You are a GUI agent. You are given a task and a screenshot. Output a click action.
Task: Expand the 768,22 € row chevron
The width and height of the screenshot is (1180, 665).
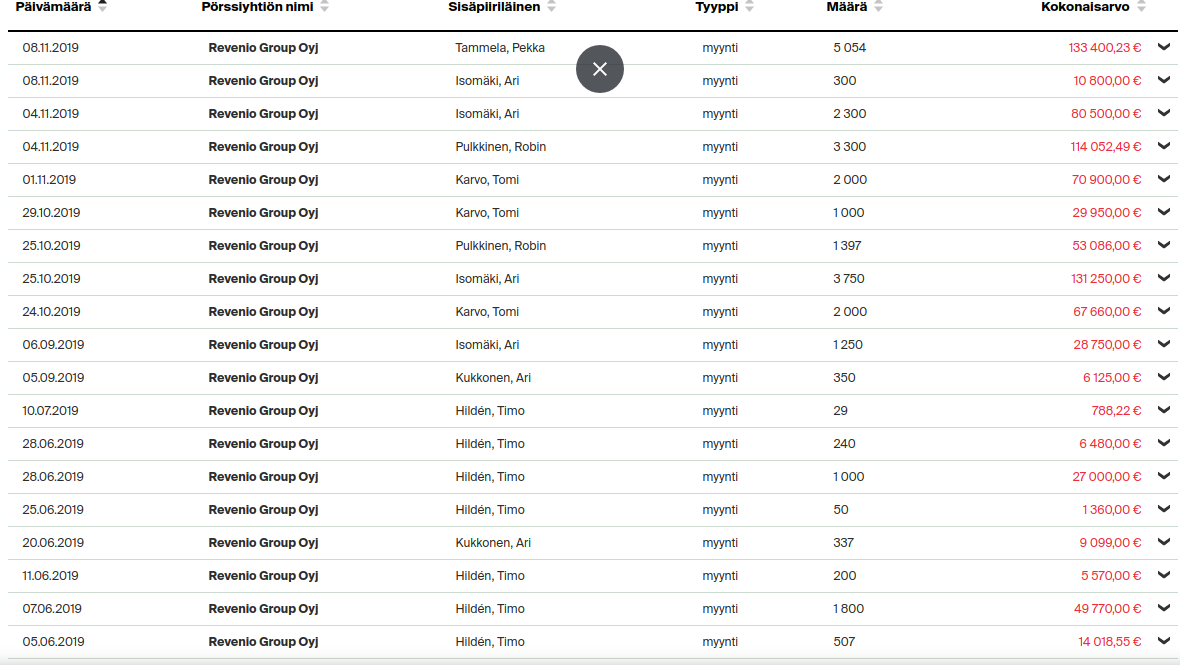point(1164,410)
